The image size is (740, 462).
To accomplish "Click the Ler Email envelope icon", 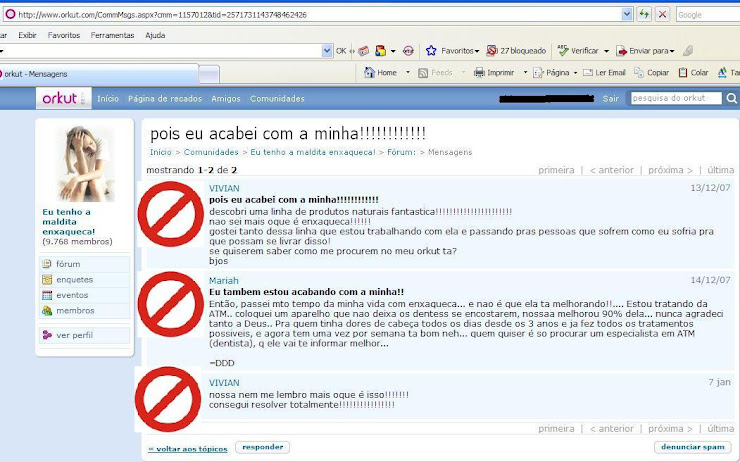I will click(x=588, y=73).
